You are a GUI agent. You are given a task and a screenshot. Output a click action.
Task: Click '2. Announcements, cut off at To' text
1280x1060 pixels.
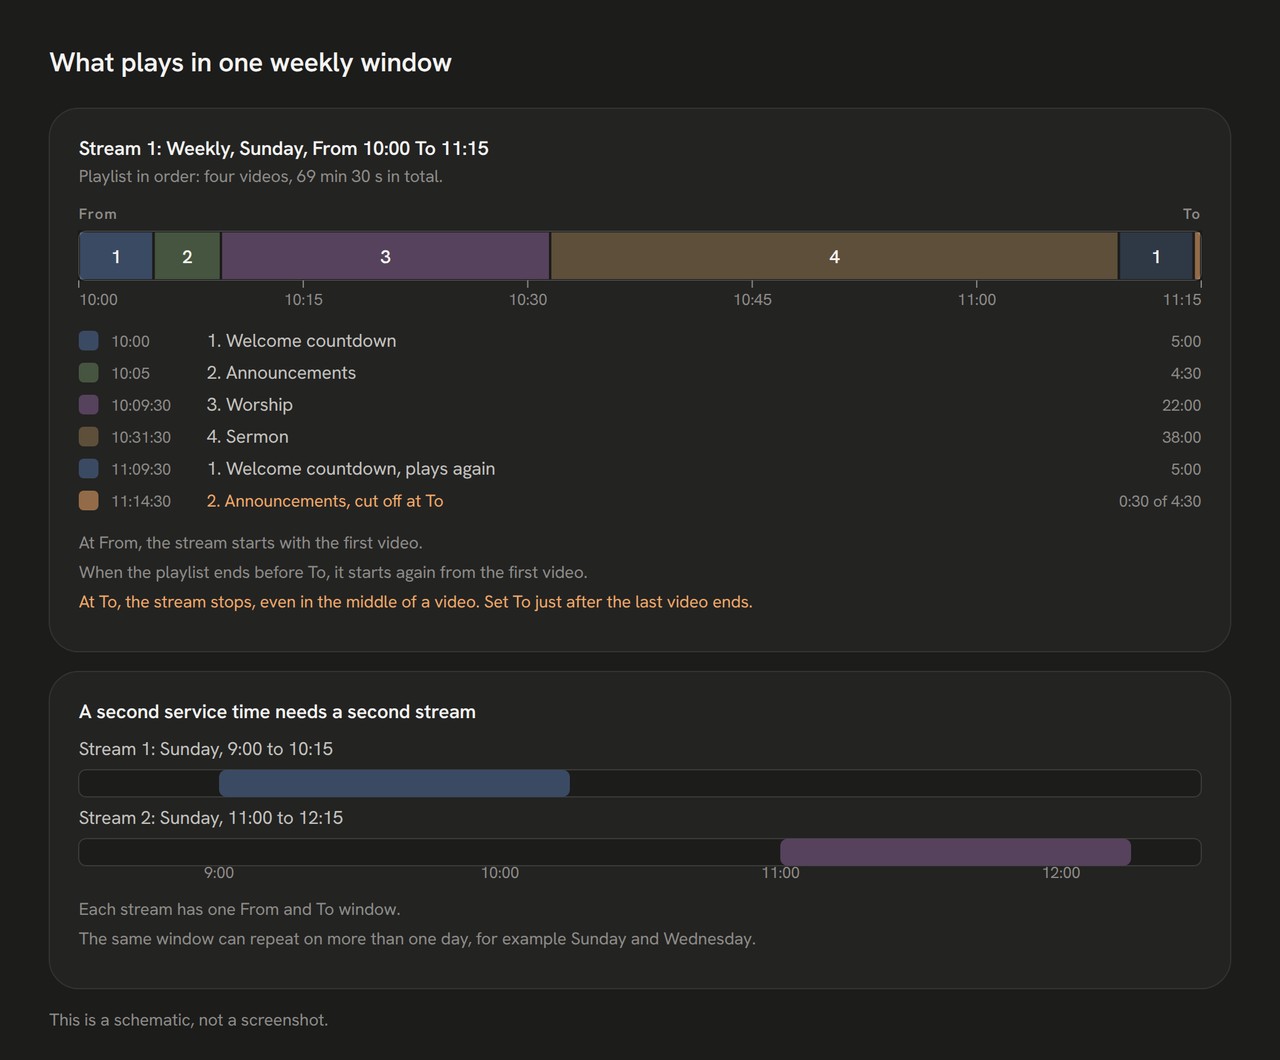tap(325, 501)
